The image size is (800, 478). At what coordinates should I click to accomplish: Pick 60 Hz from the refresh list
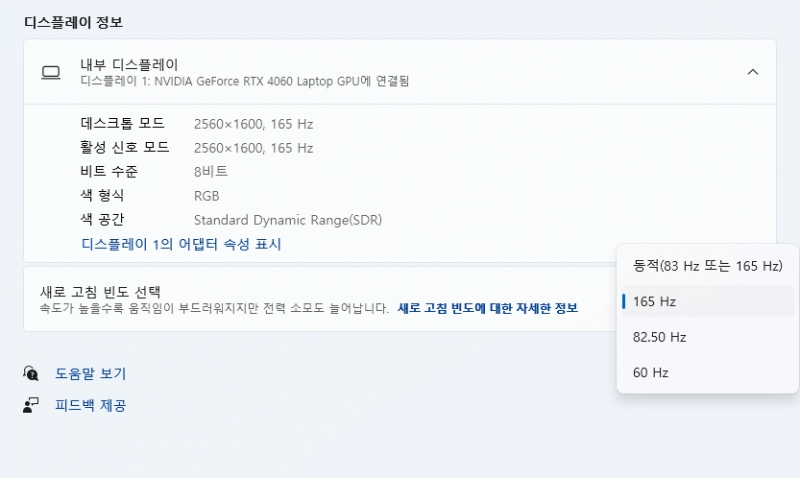point(650,373)
